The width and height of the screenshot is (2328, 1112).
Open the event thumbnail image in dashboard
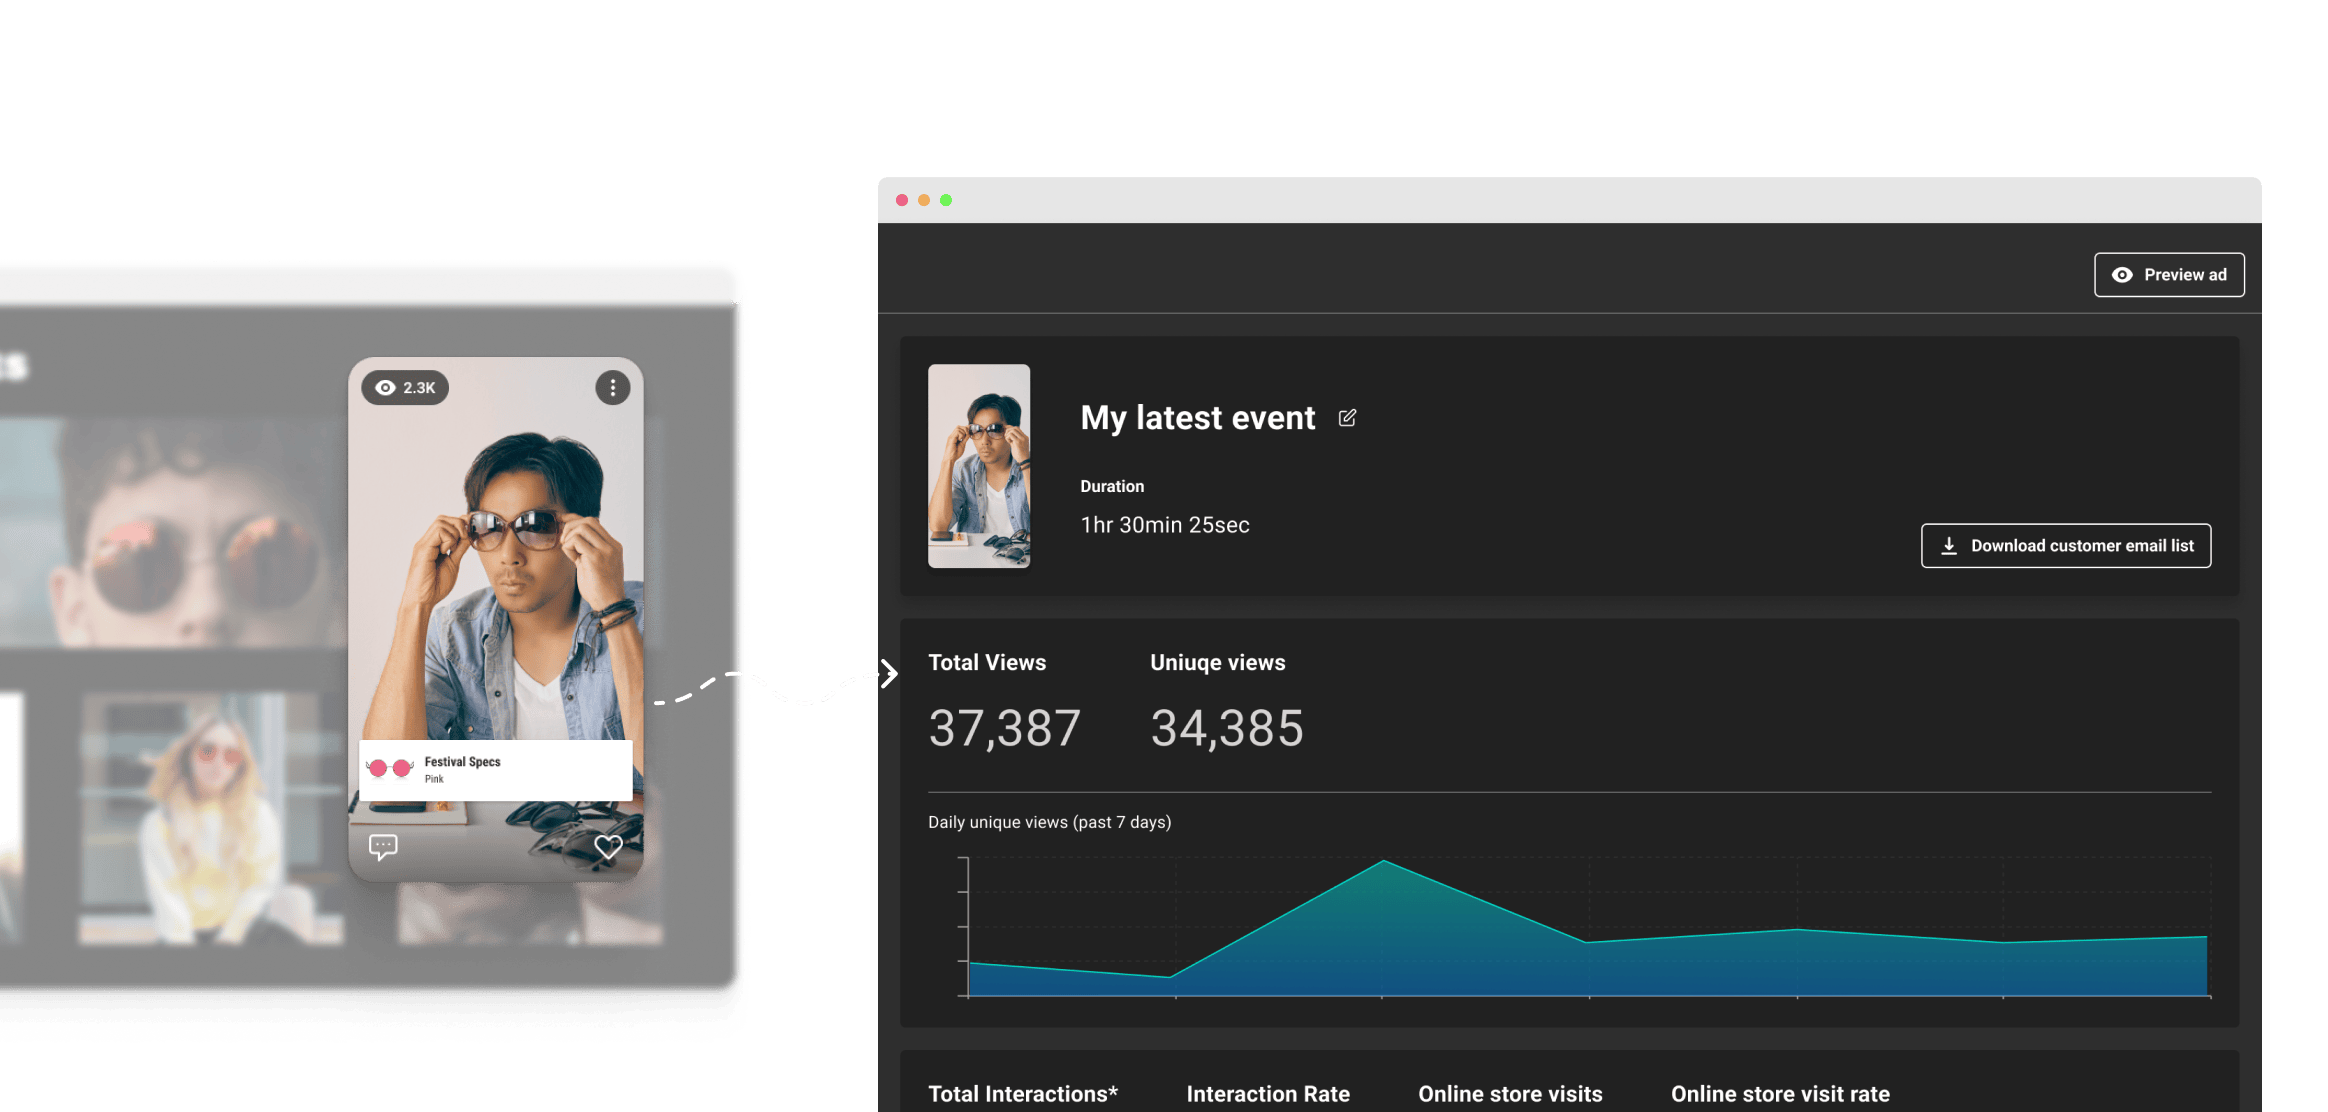point(979,466)
